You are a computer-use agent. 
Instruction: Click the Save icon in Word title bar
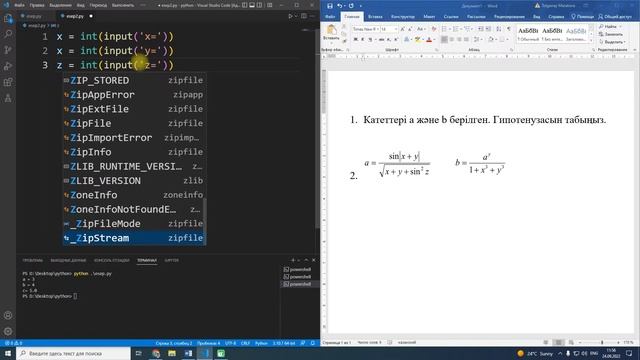[x=330, y=6]
